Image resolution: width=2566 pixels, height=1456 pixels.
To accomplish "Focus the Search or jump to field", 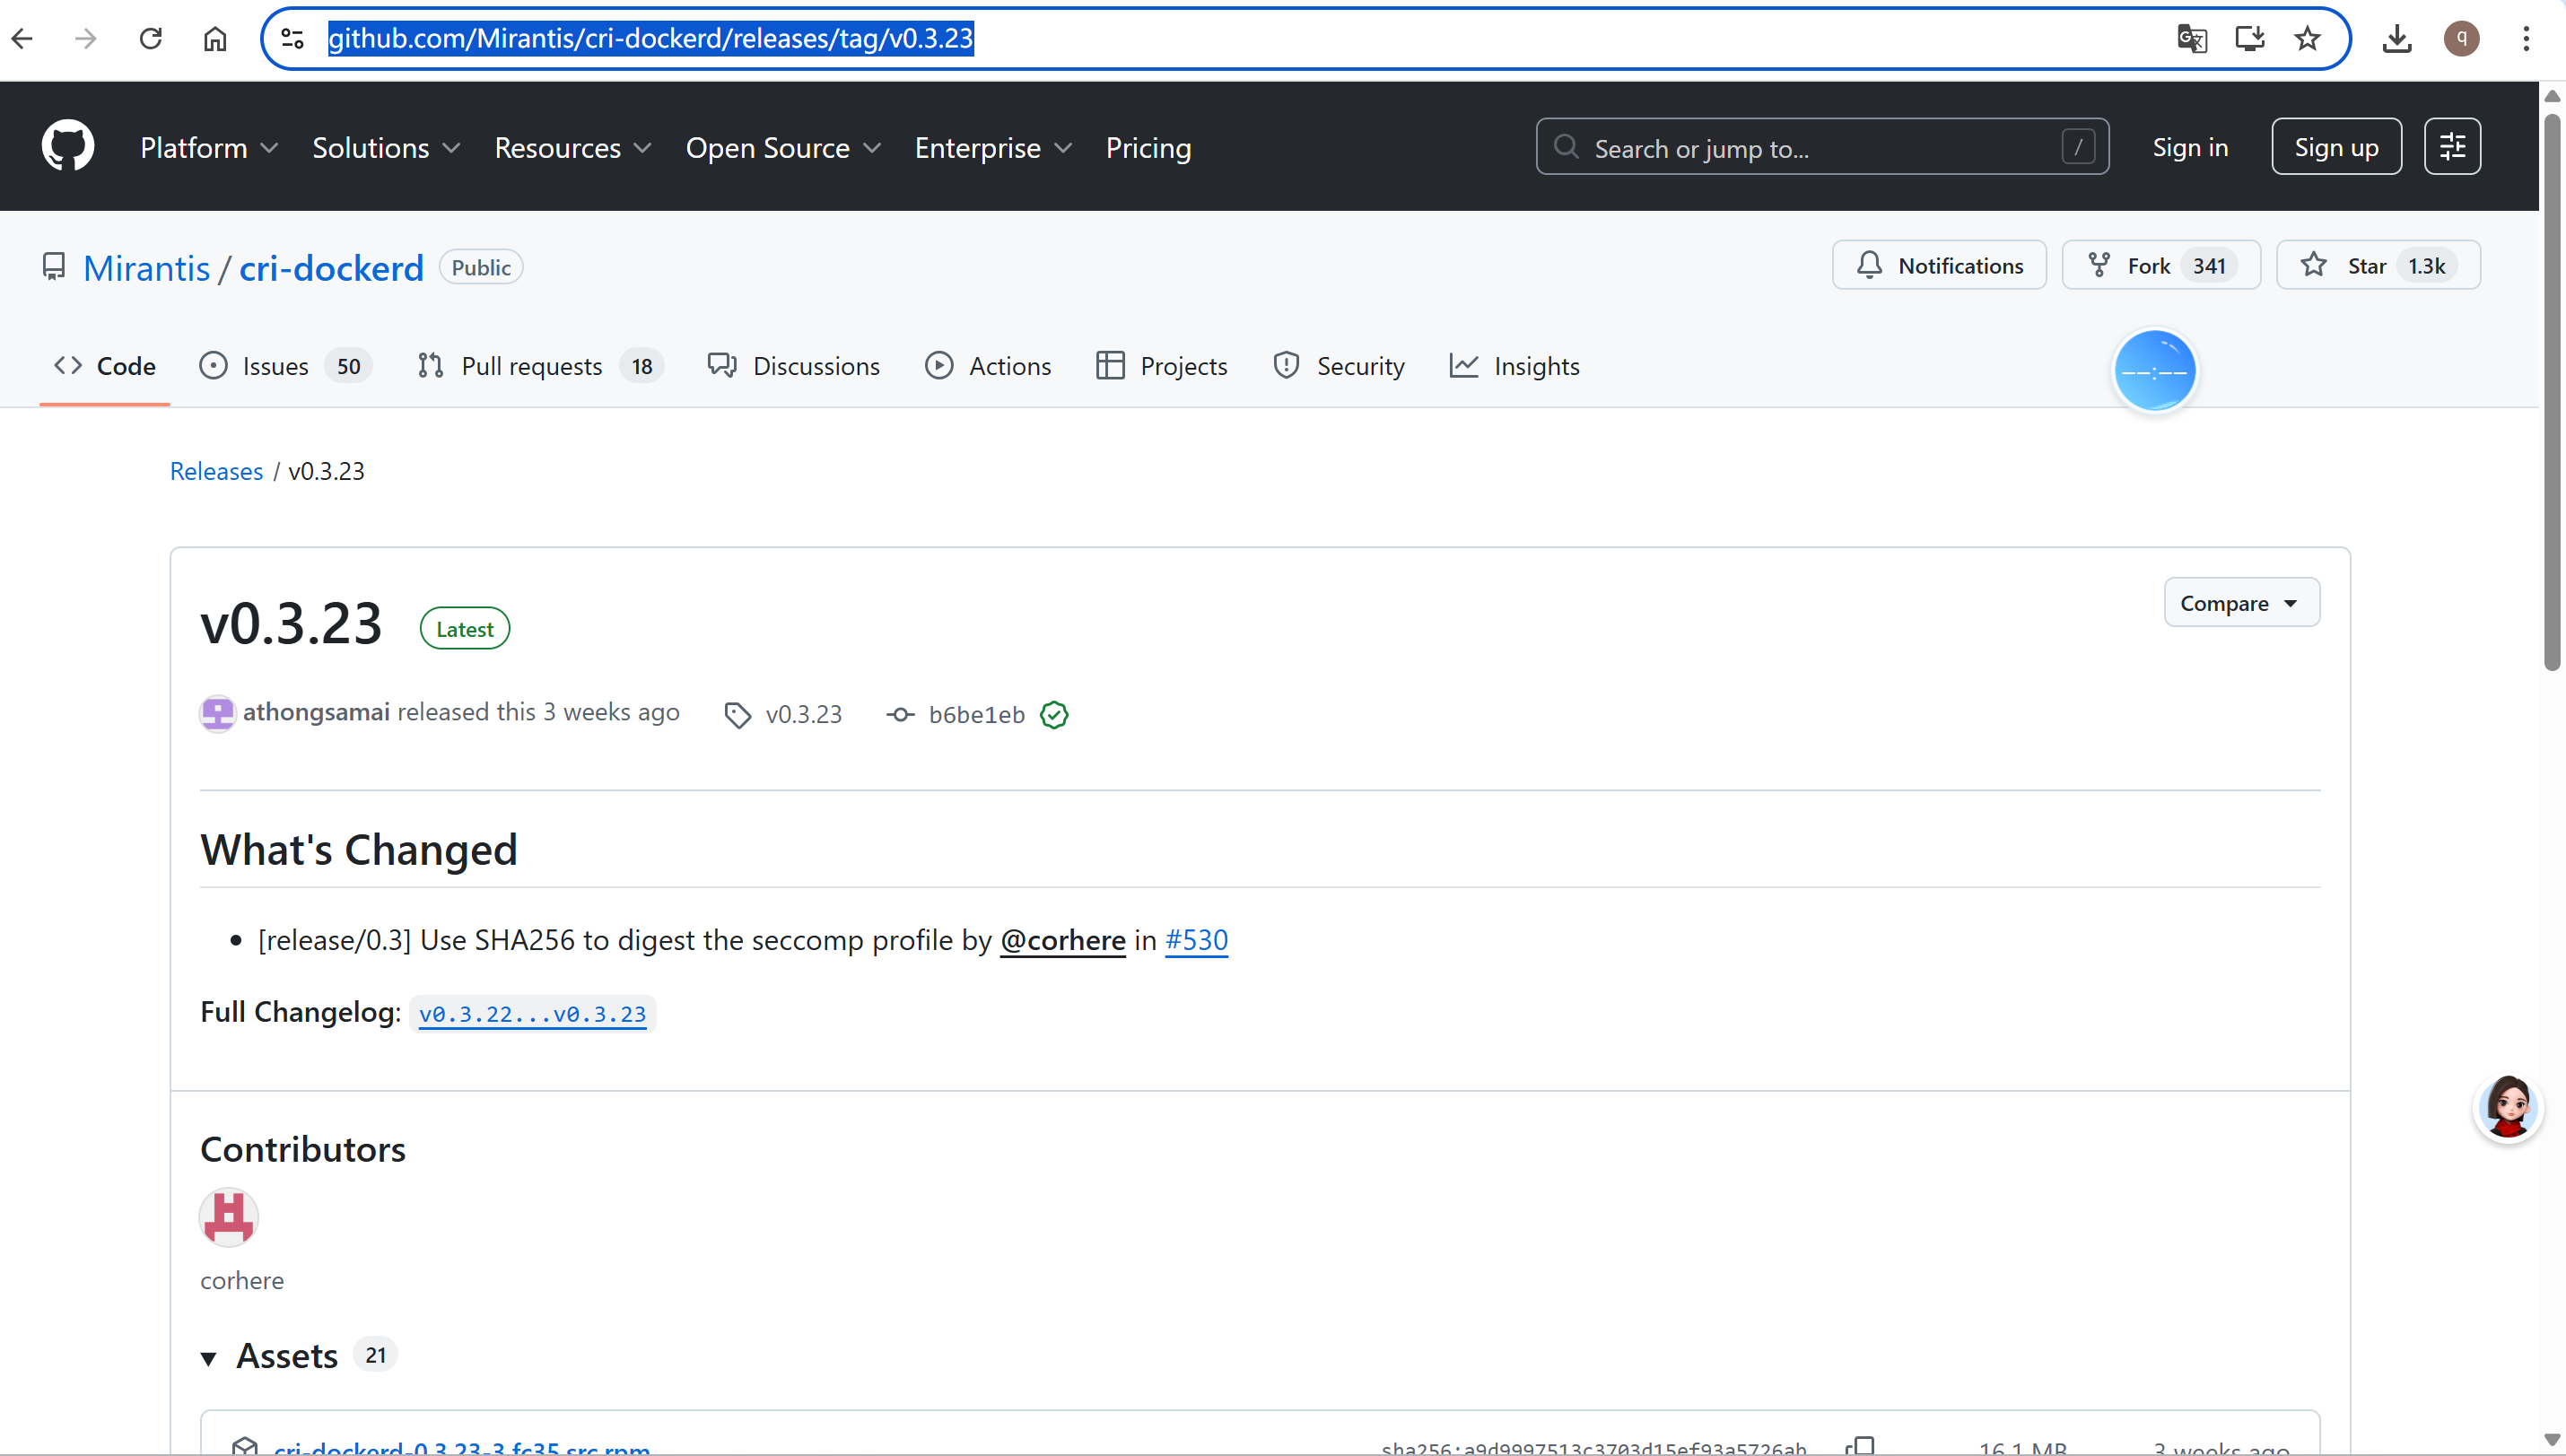I will 1822,147.
